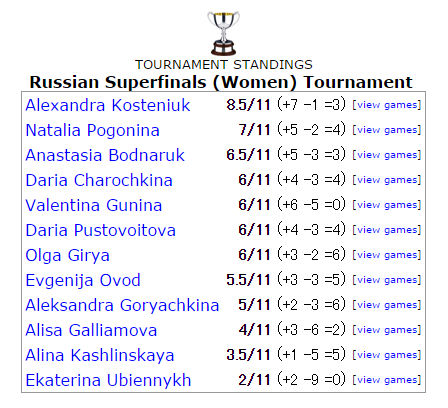Screen dimensions: 448x408
Task: View games for Valentina Gunina
Action: point(387,205)
